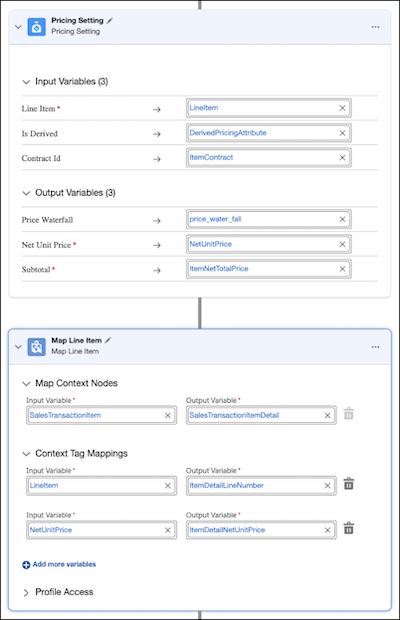400x620 pixels.
Task: Clear the price_water_fall output value
Action: click(342, 219)
